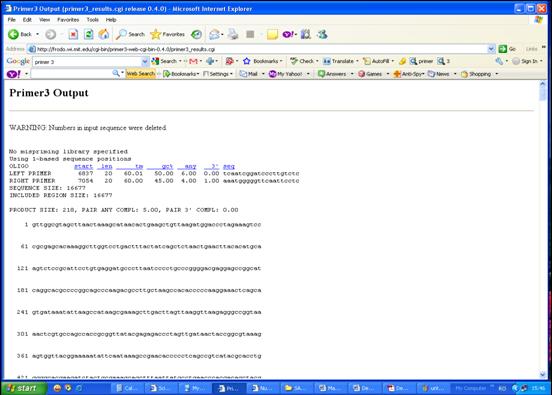Click the Yahoo toolbar Y! logo

[x=14, y=74]
